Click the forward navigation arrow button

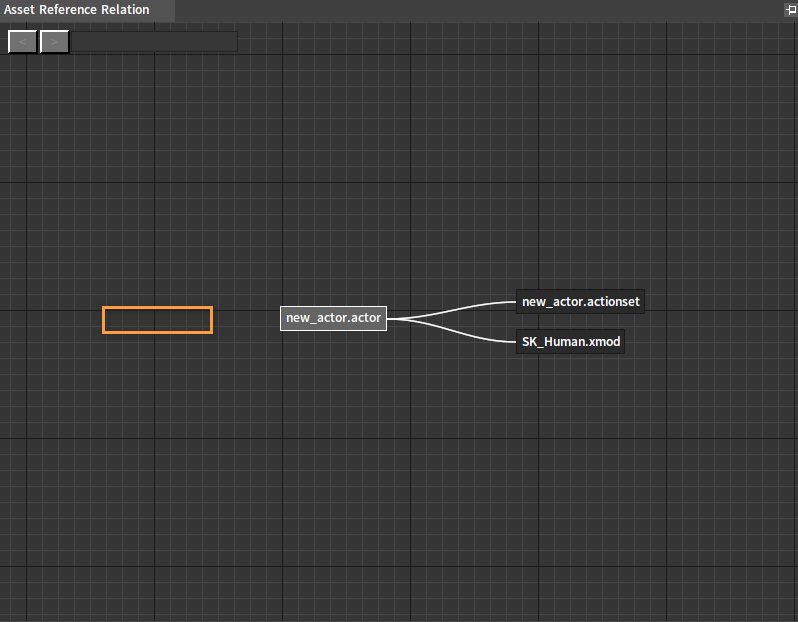pyautogui.click(x=54, y=42)
